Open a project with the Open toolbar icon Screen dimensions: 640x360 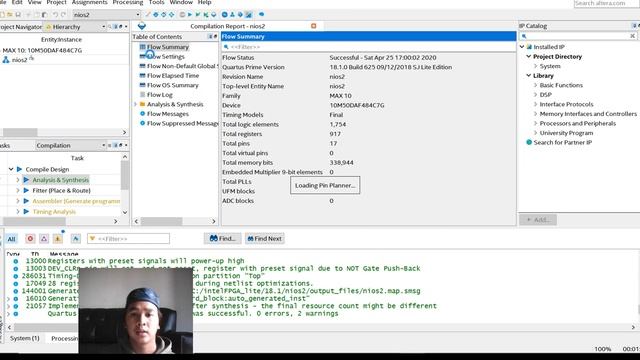coord(10,15)
